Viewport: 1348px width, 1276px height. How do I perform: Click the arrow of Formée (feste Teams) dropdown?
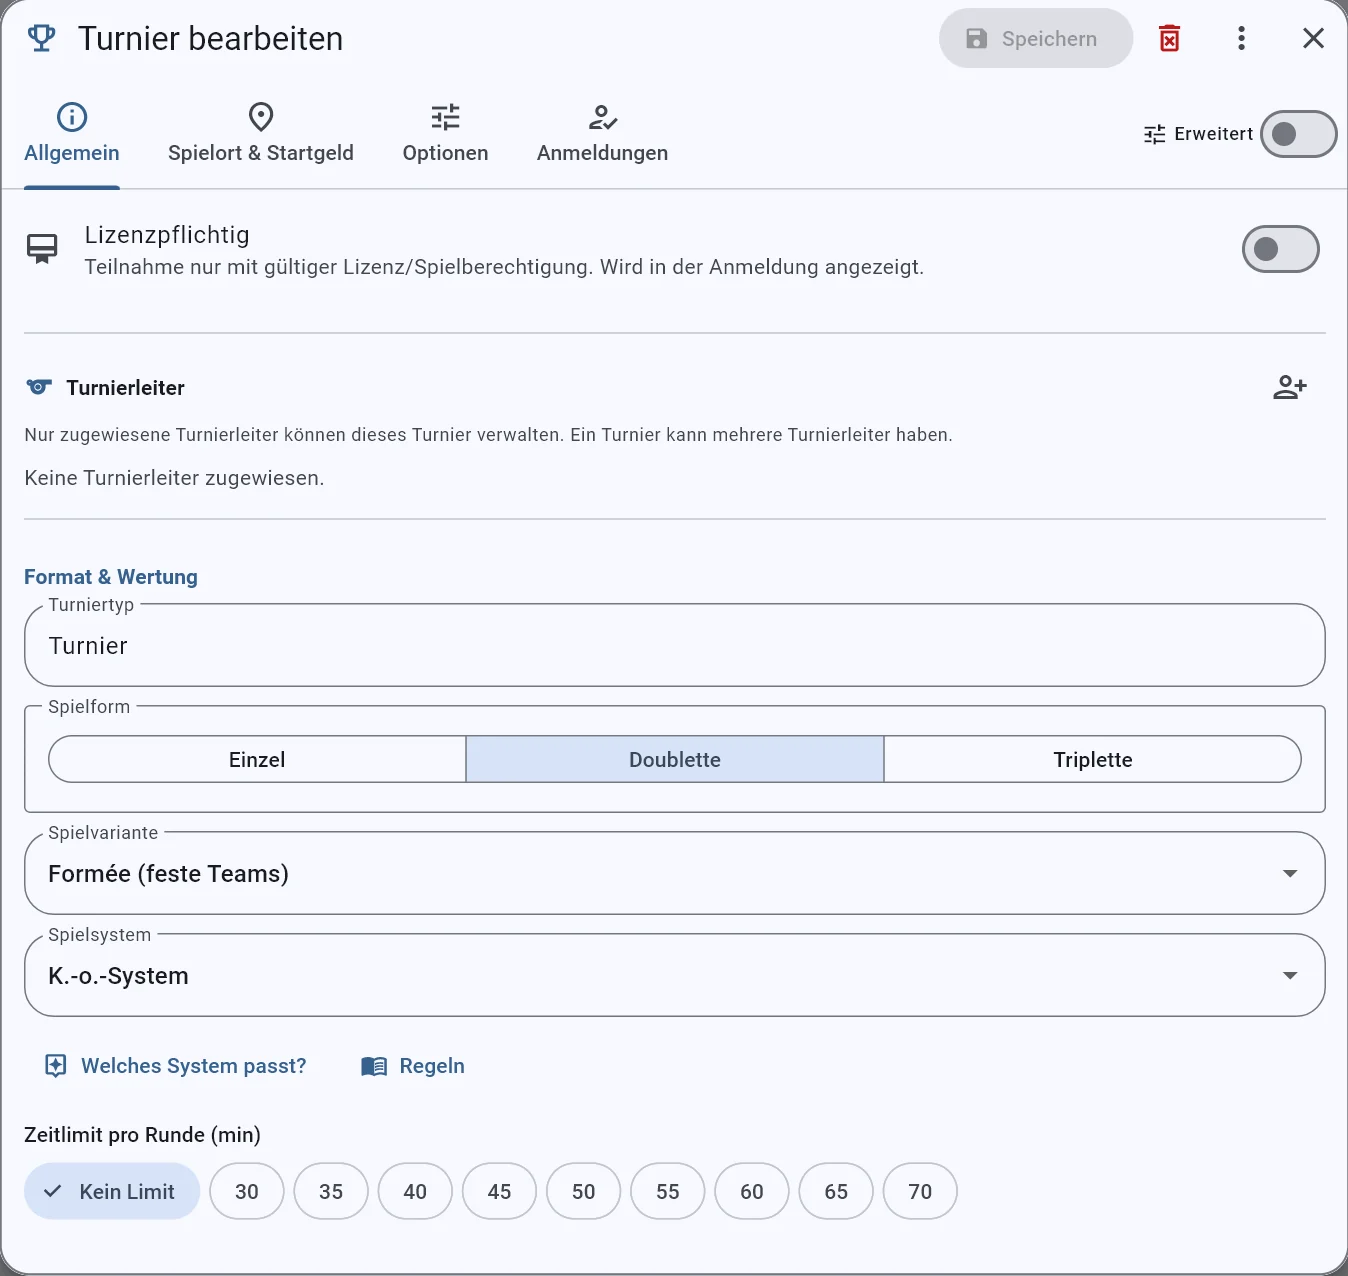point(1290,874)
